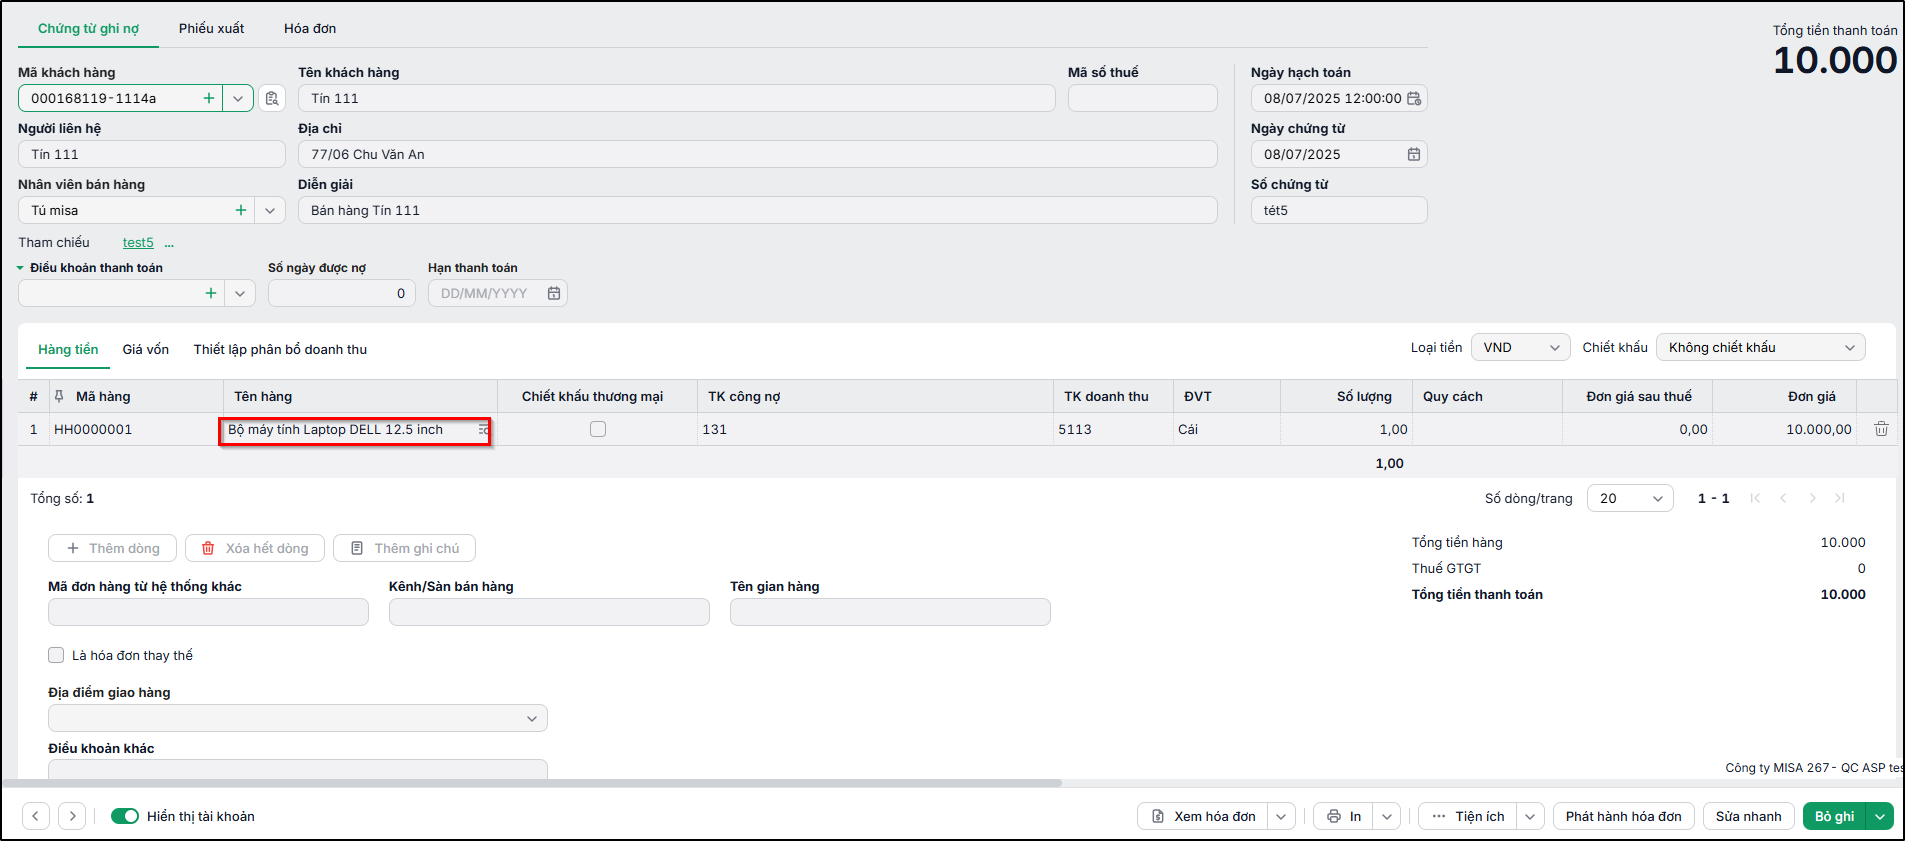Screen dimensions: 1905x841
Task: Click the expand icon in Tên hàng cell
Action: pyautogui.click(x=483, y=429)
